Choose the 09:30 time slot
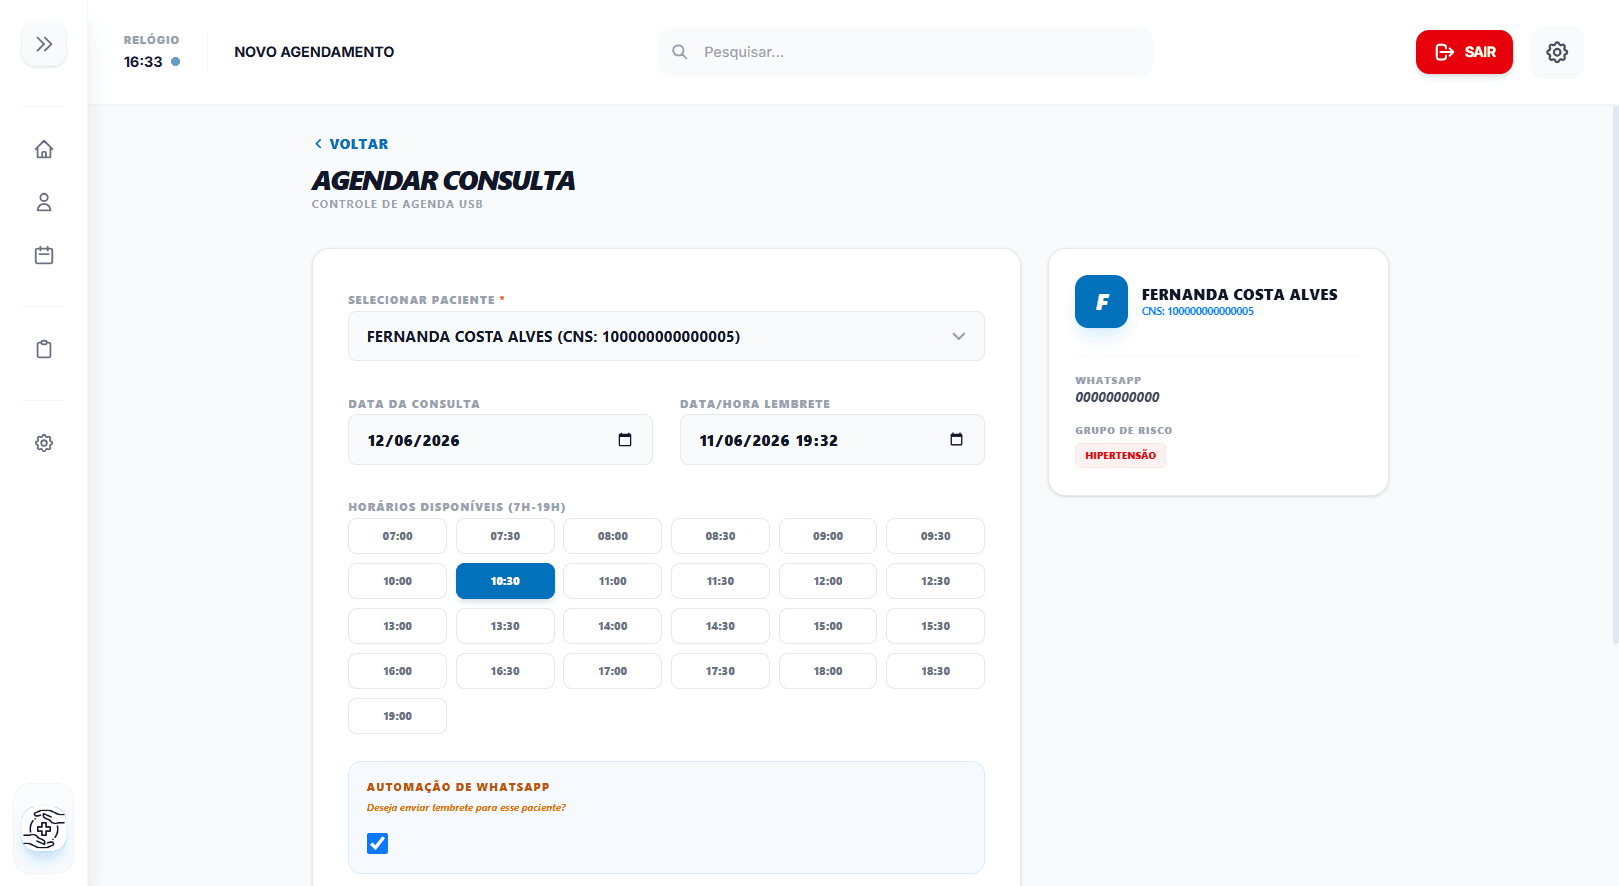 [x=936, y=536]
